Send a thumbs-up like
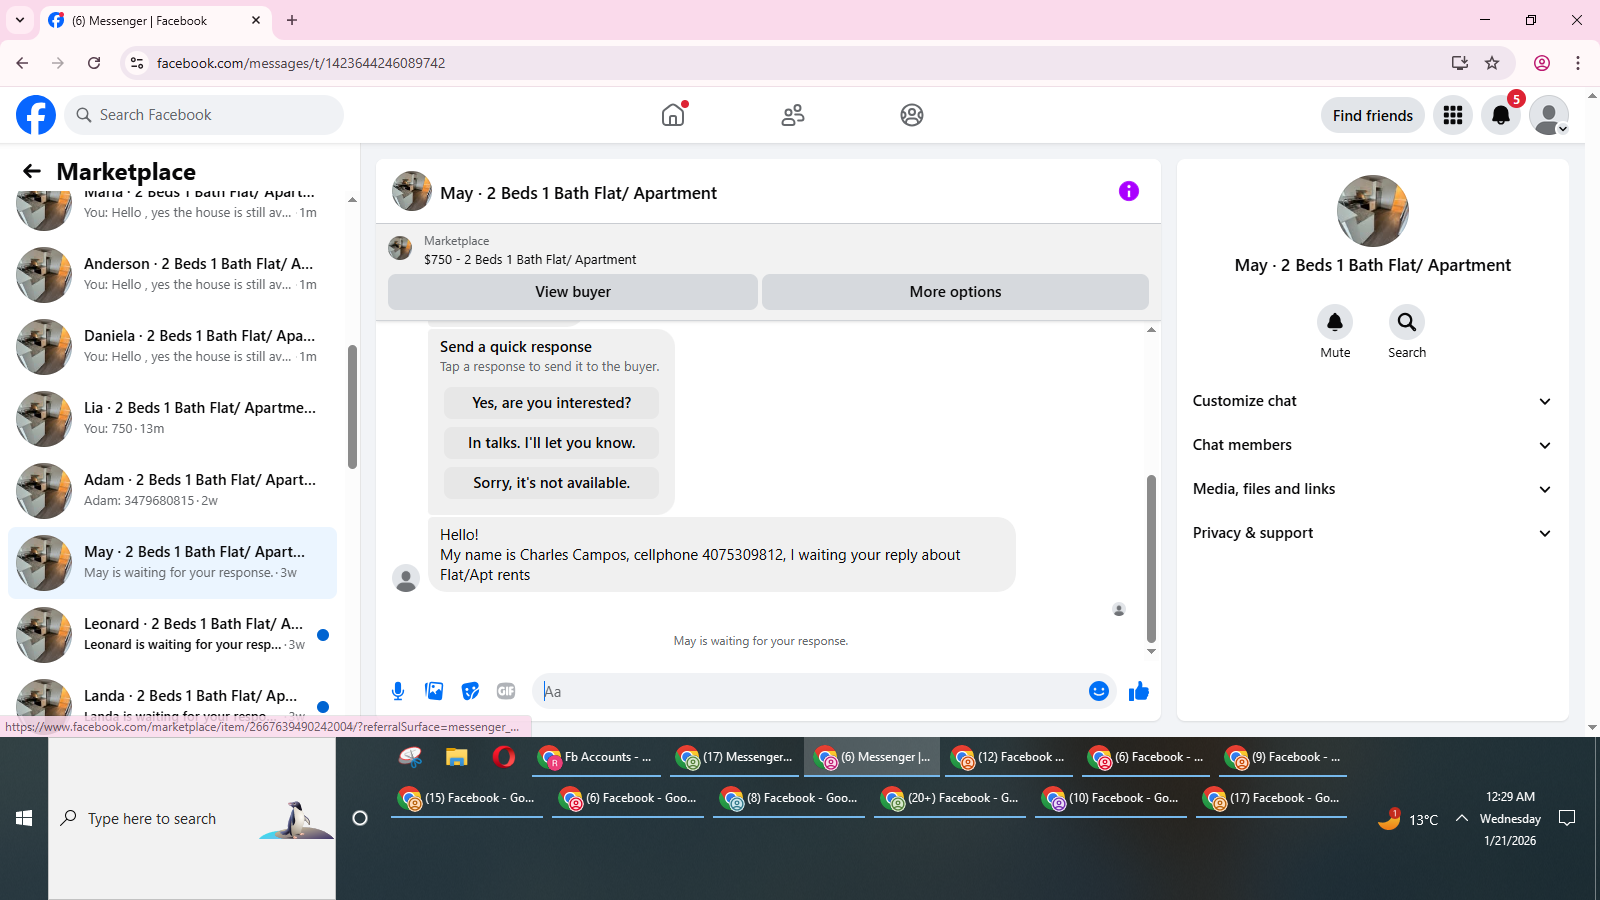The image size is (1600, 900). pos(1138,691)
